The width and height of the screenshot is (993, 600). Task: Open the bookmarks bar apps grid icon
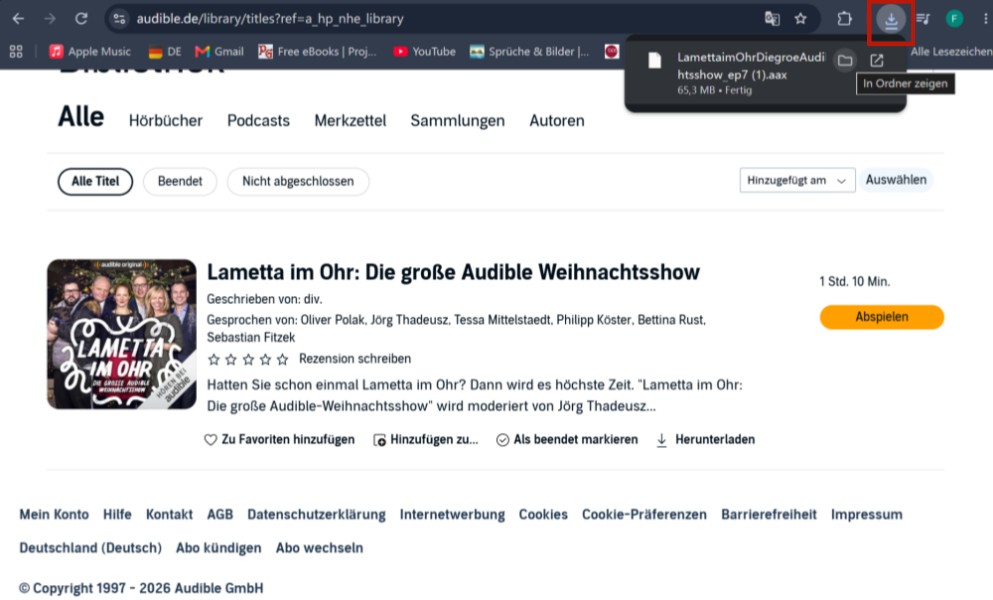click(16, 52)
